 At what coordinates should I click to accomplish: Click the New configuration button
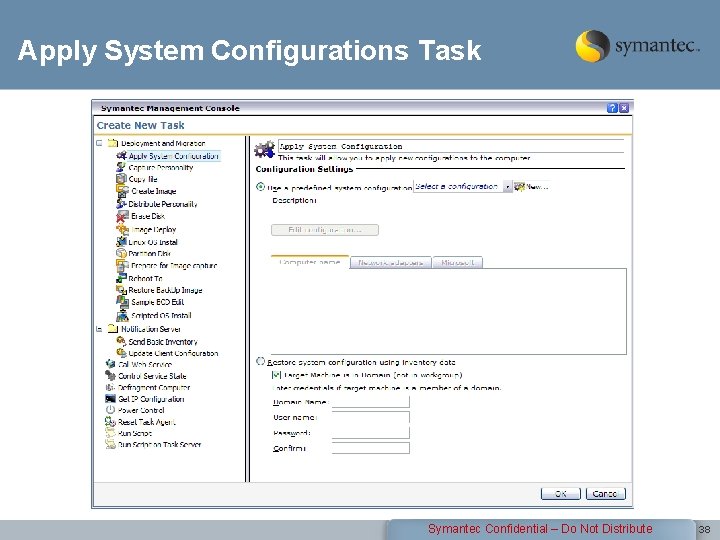[531, 186]
